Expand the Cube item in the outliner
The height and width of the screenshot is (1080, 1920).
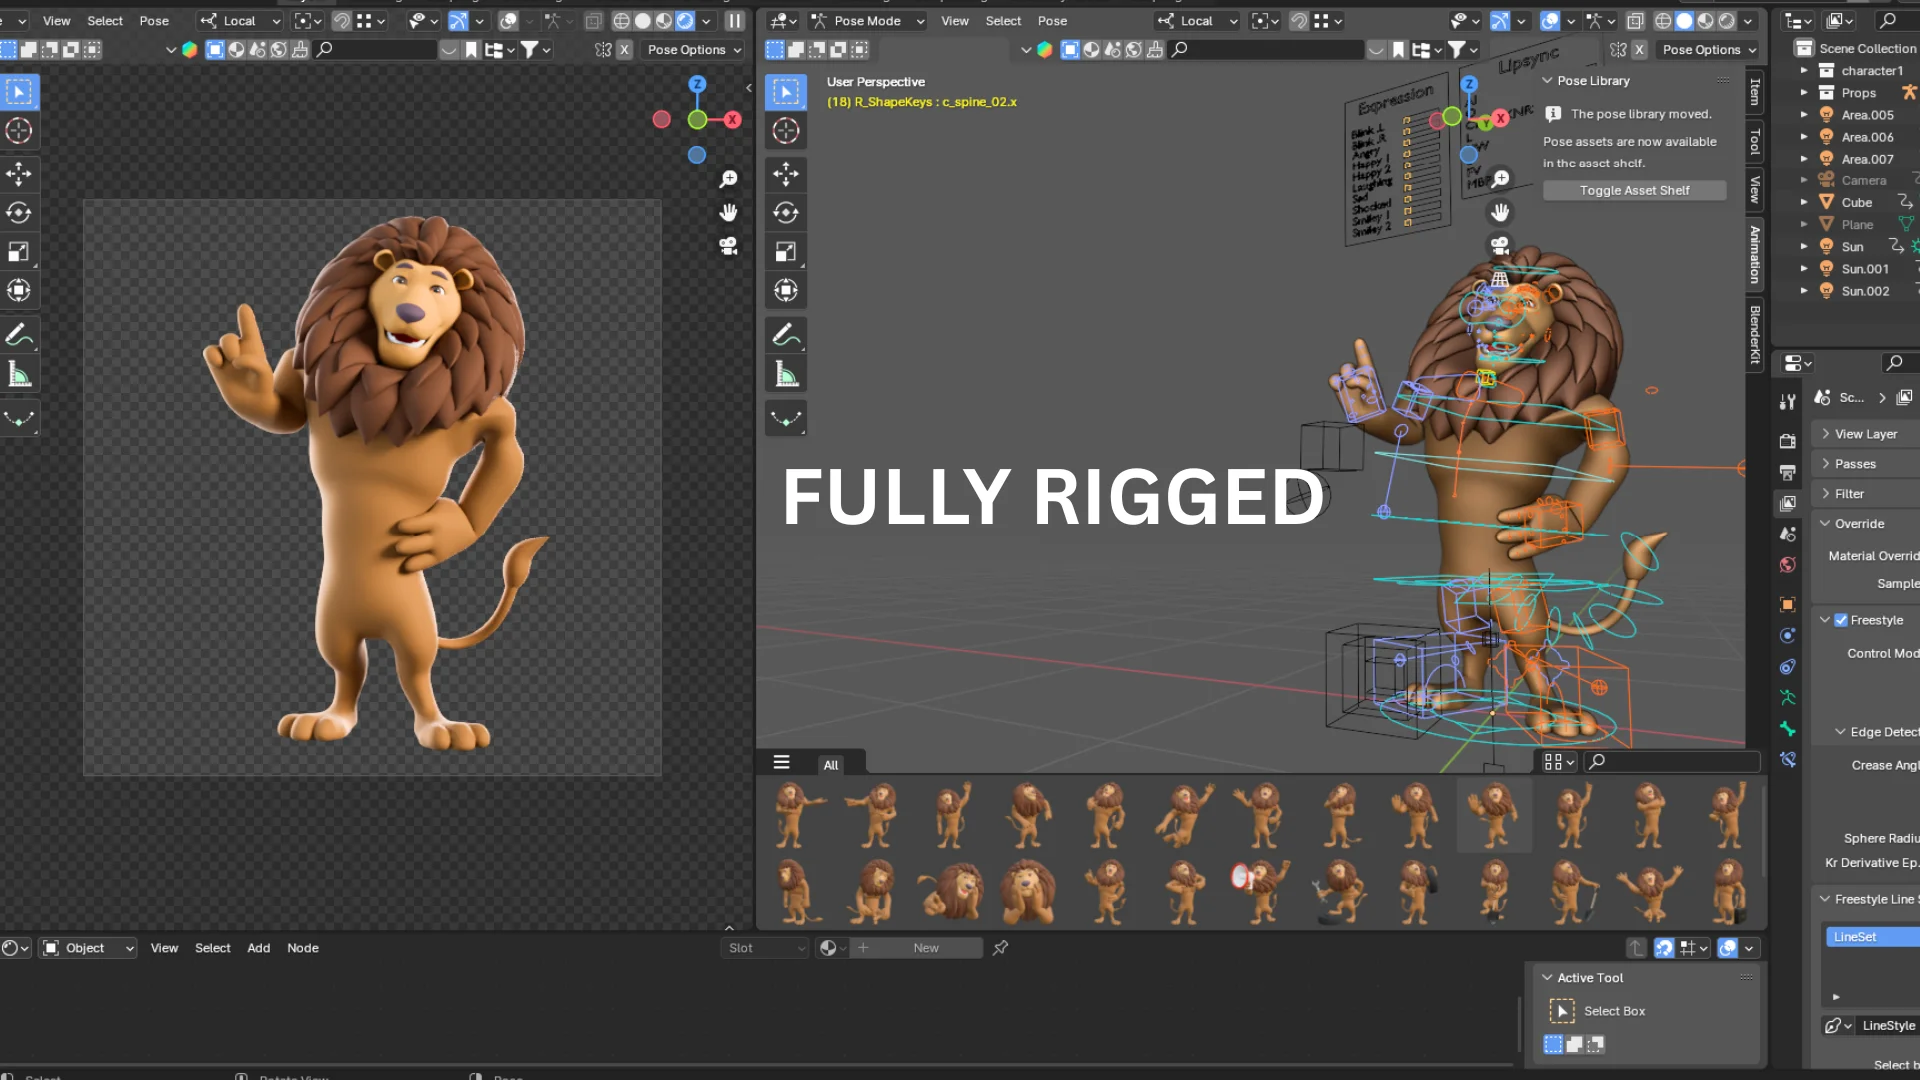tap(1805, 202)
